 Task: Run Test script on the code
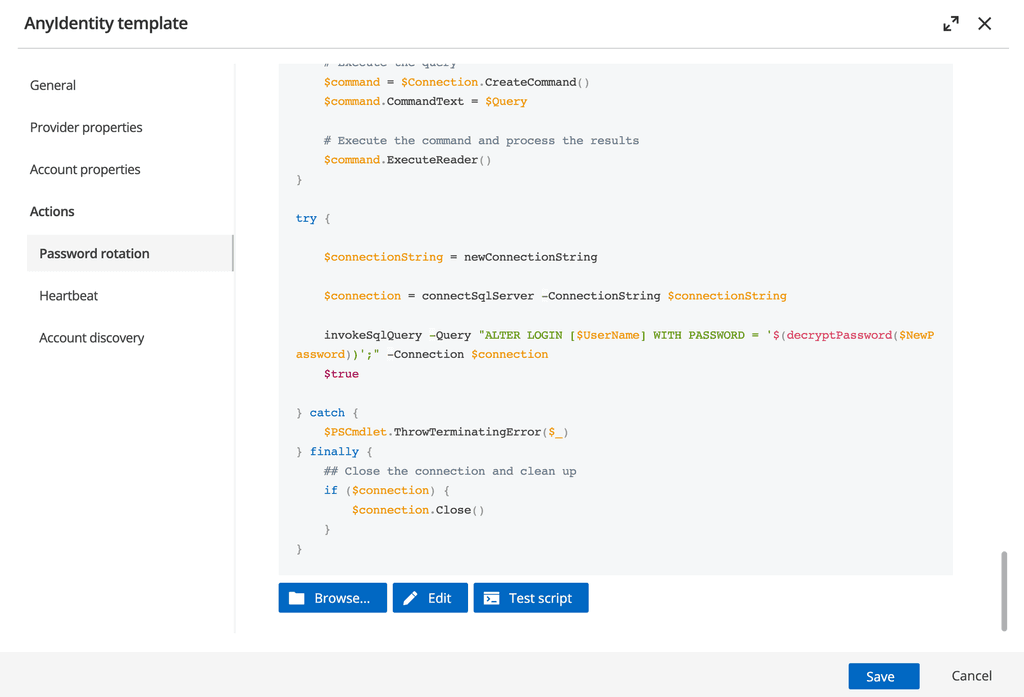[540, 598]
